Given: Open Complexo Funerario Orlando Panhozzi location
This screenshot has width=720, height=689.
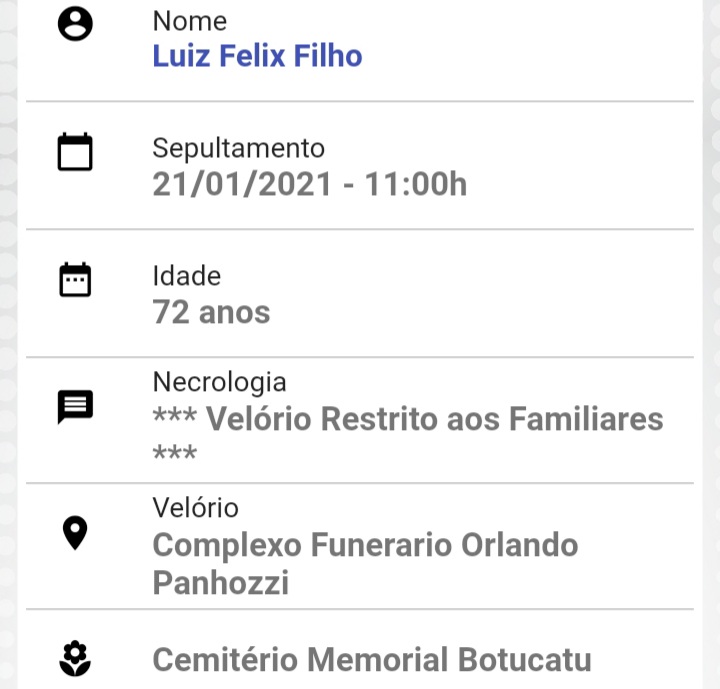Looking at the screenshot, I should pos(365,563).
